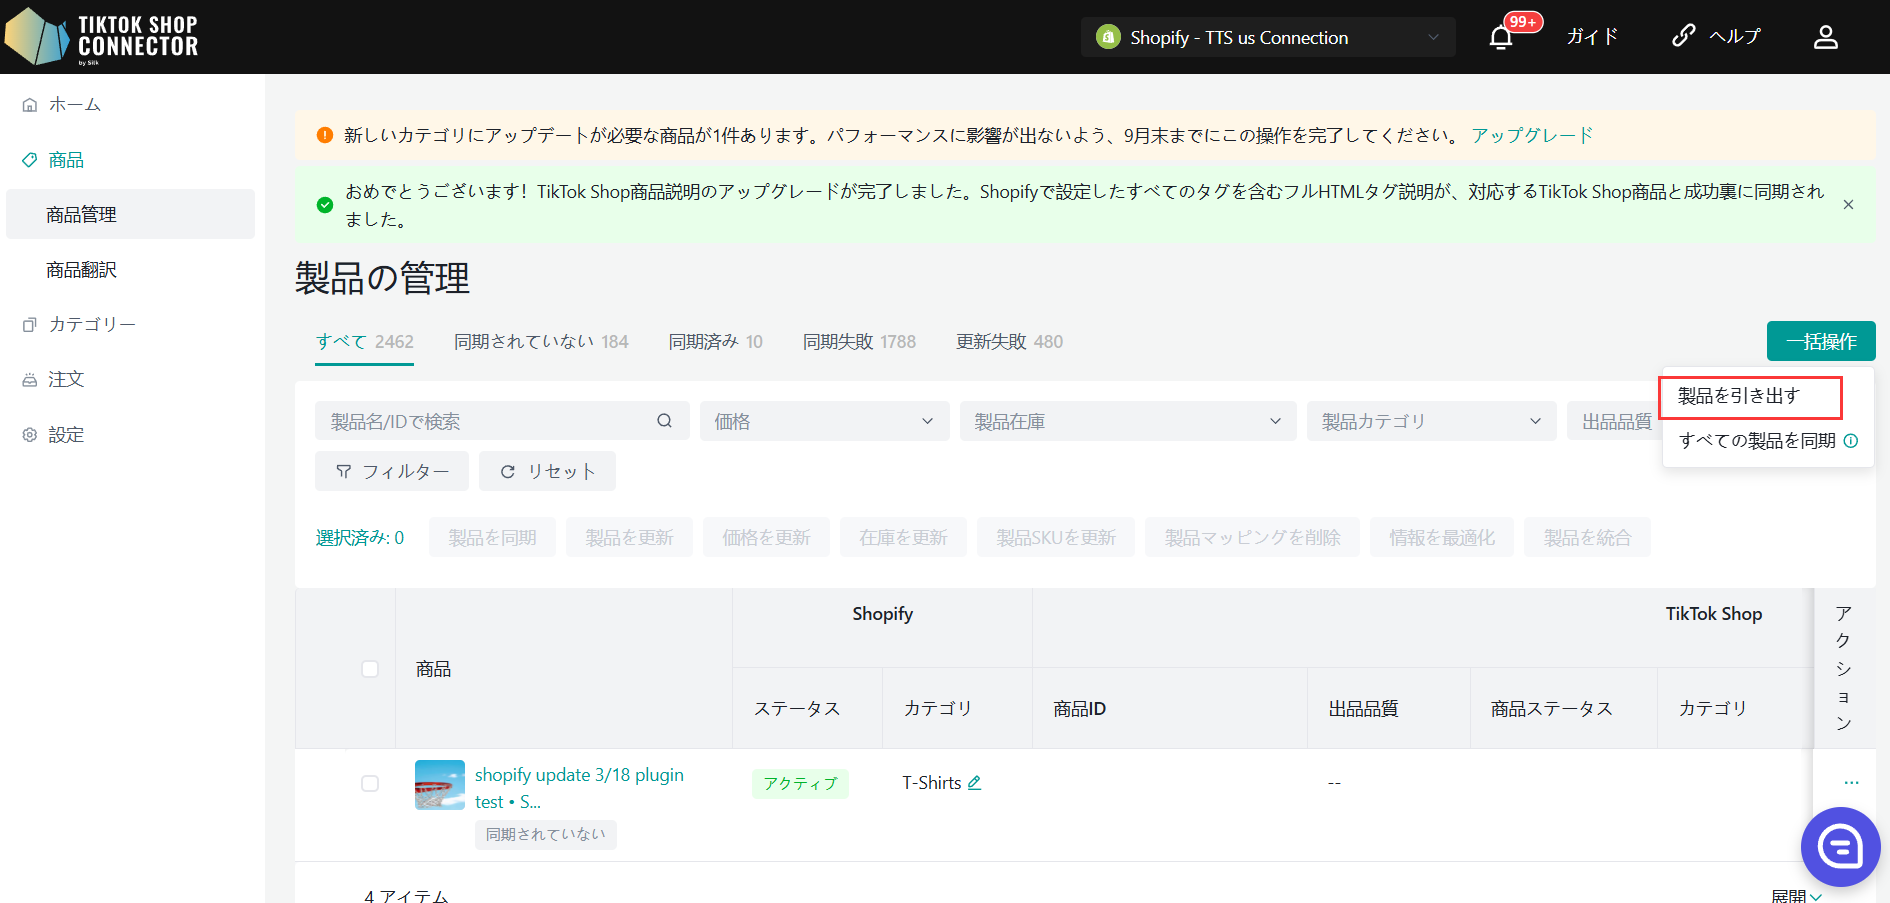Expand the 製品在庫 filter dropdown
This screenshot has width=1890, height=903.
[1128, 421]
